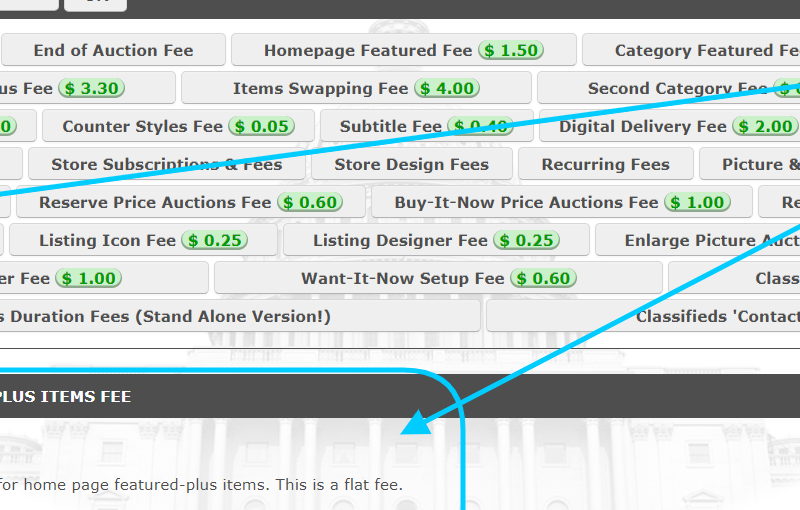Click the $ 1.50 price badge
The width and height of the screenshot is (800, 510).
click(x=511, y=50)
